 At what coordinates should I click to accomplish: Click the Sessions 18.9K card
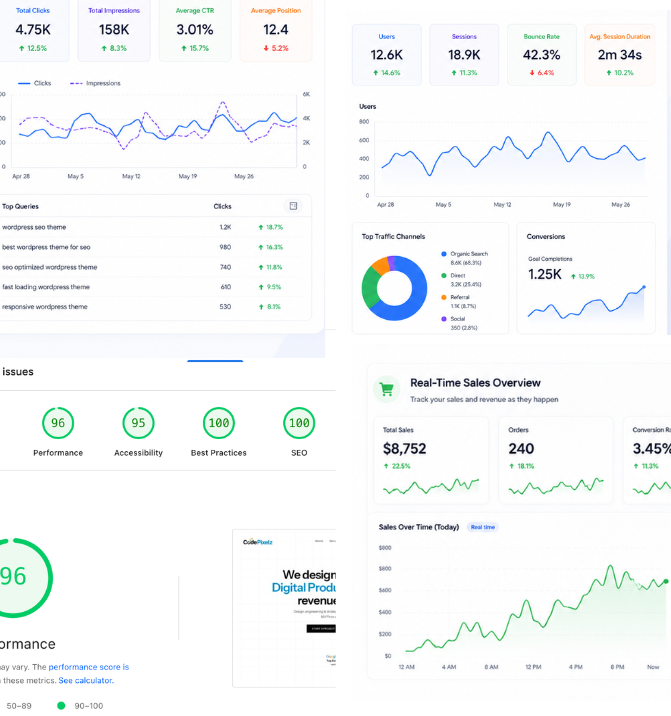coord(464,55)
